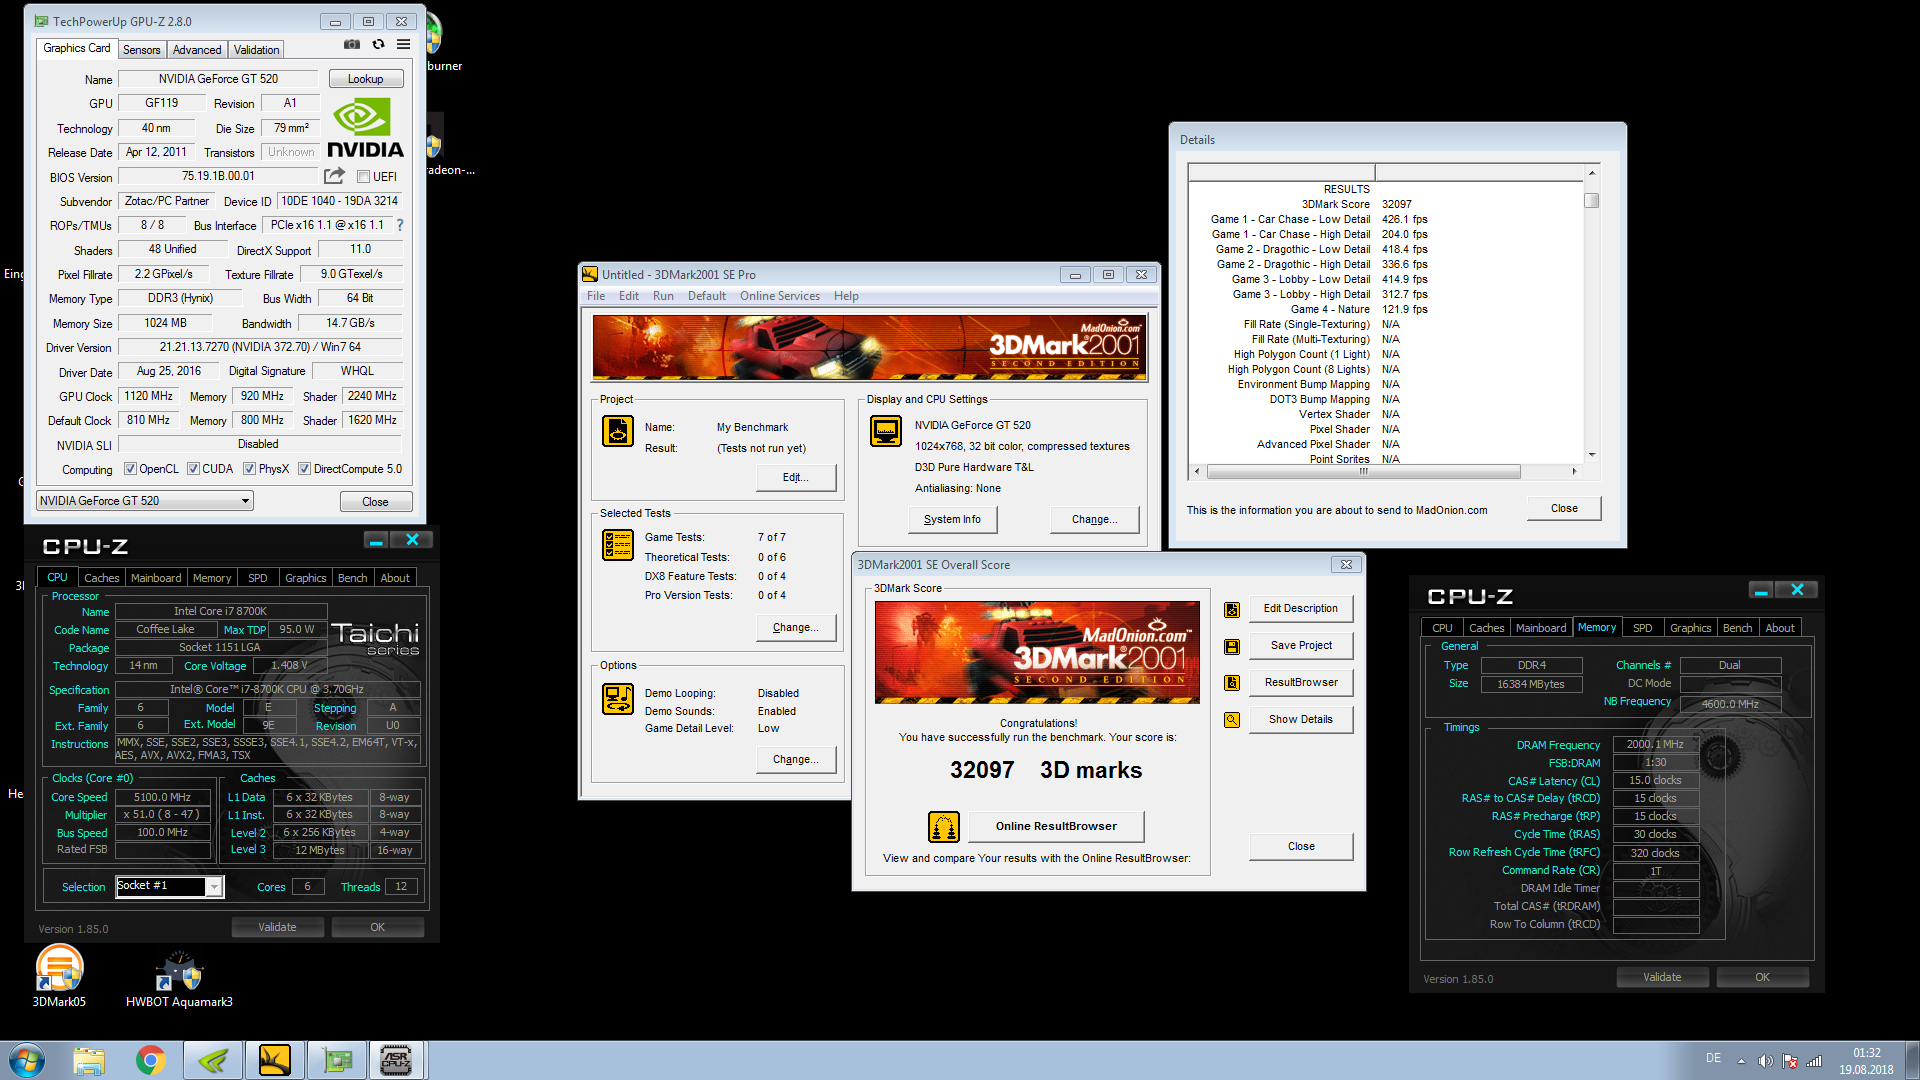Switch to the Validation tab in GPU-Z
Image resolution: width=1920 pixels, height=1080 pixels.
coord(257,49)
